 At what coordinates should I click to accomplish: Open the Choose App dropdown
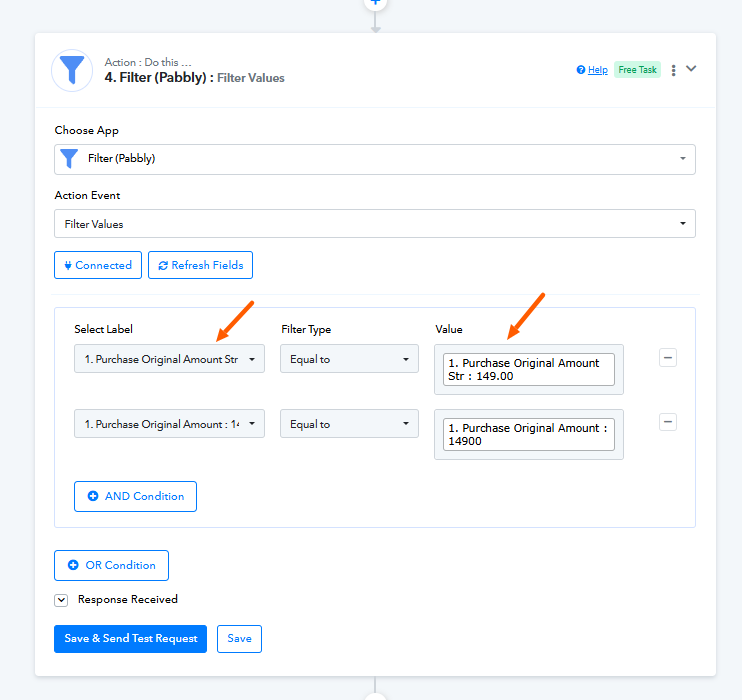pos(375,159)
